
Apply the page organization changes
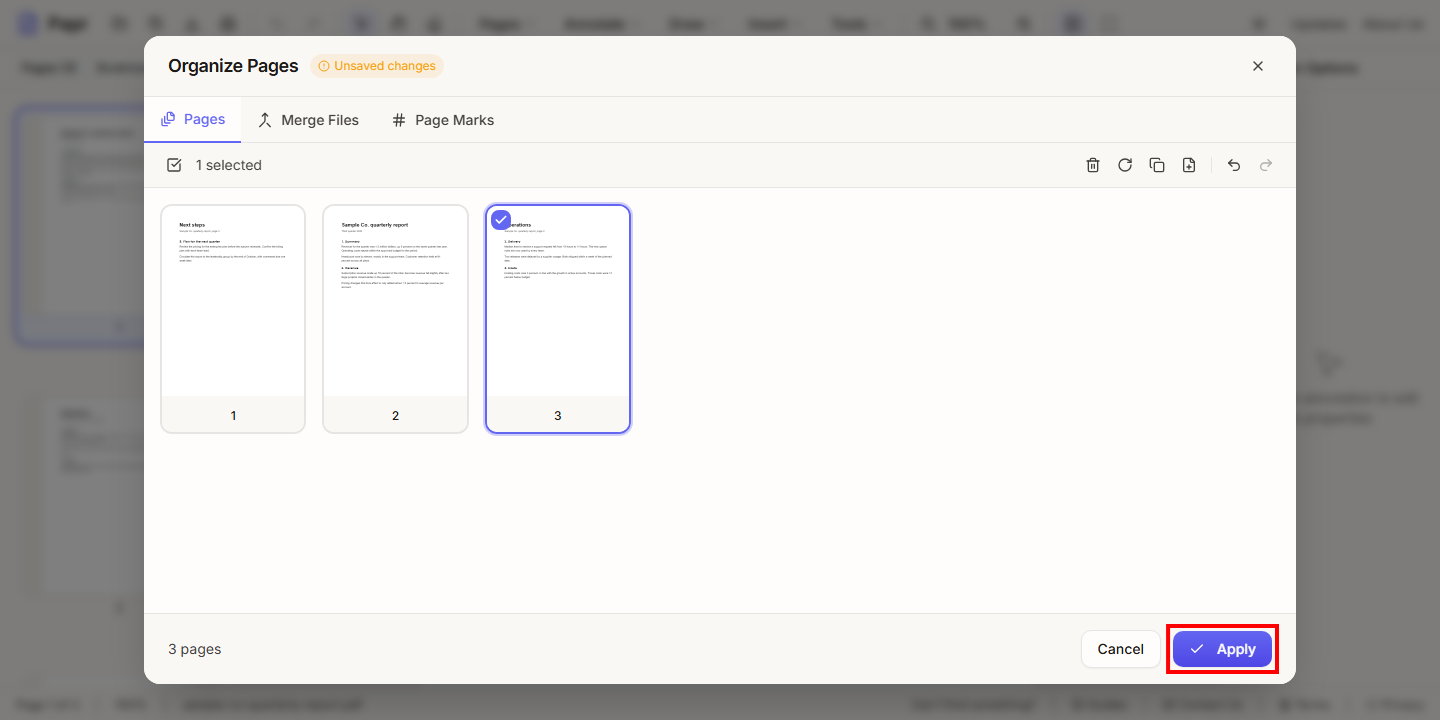pyautogui.click(x=1222, y=649)
